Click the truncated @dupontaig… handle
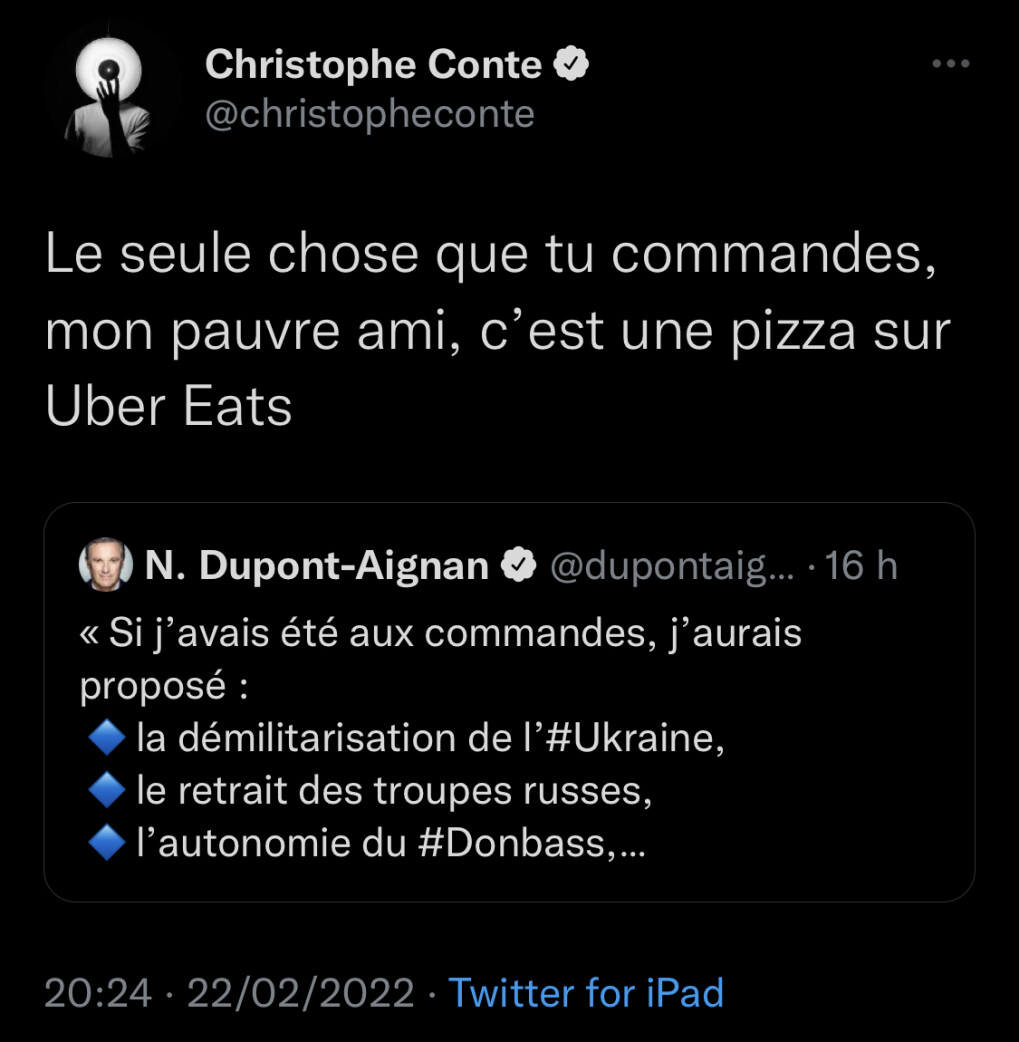Viewport: 1019px width, 1042px height. pyautogui.click(x=672, y=567)
